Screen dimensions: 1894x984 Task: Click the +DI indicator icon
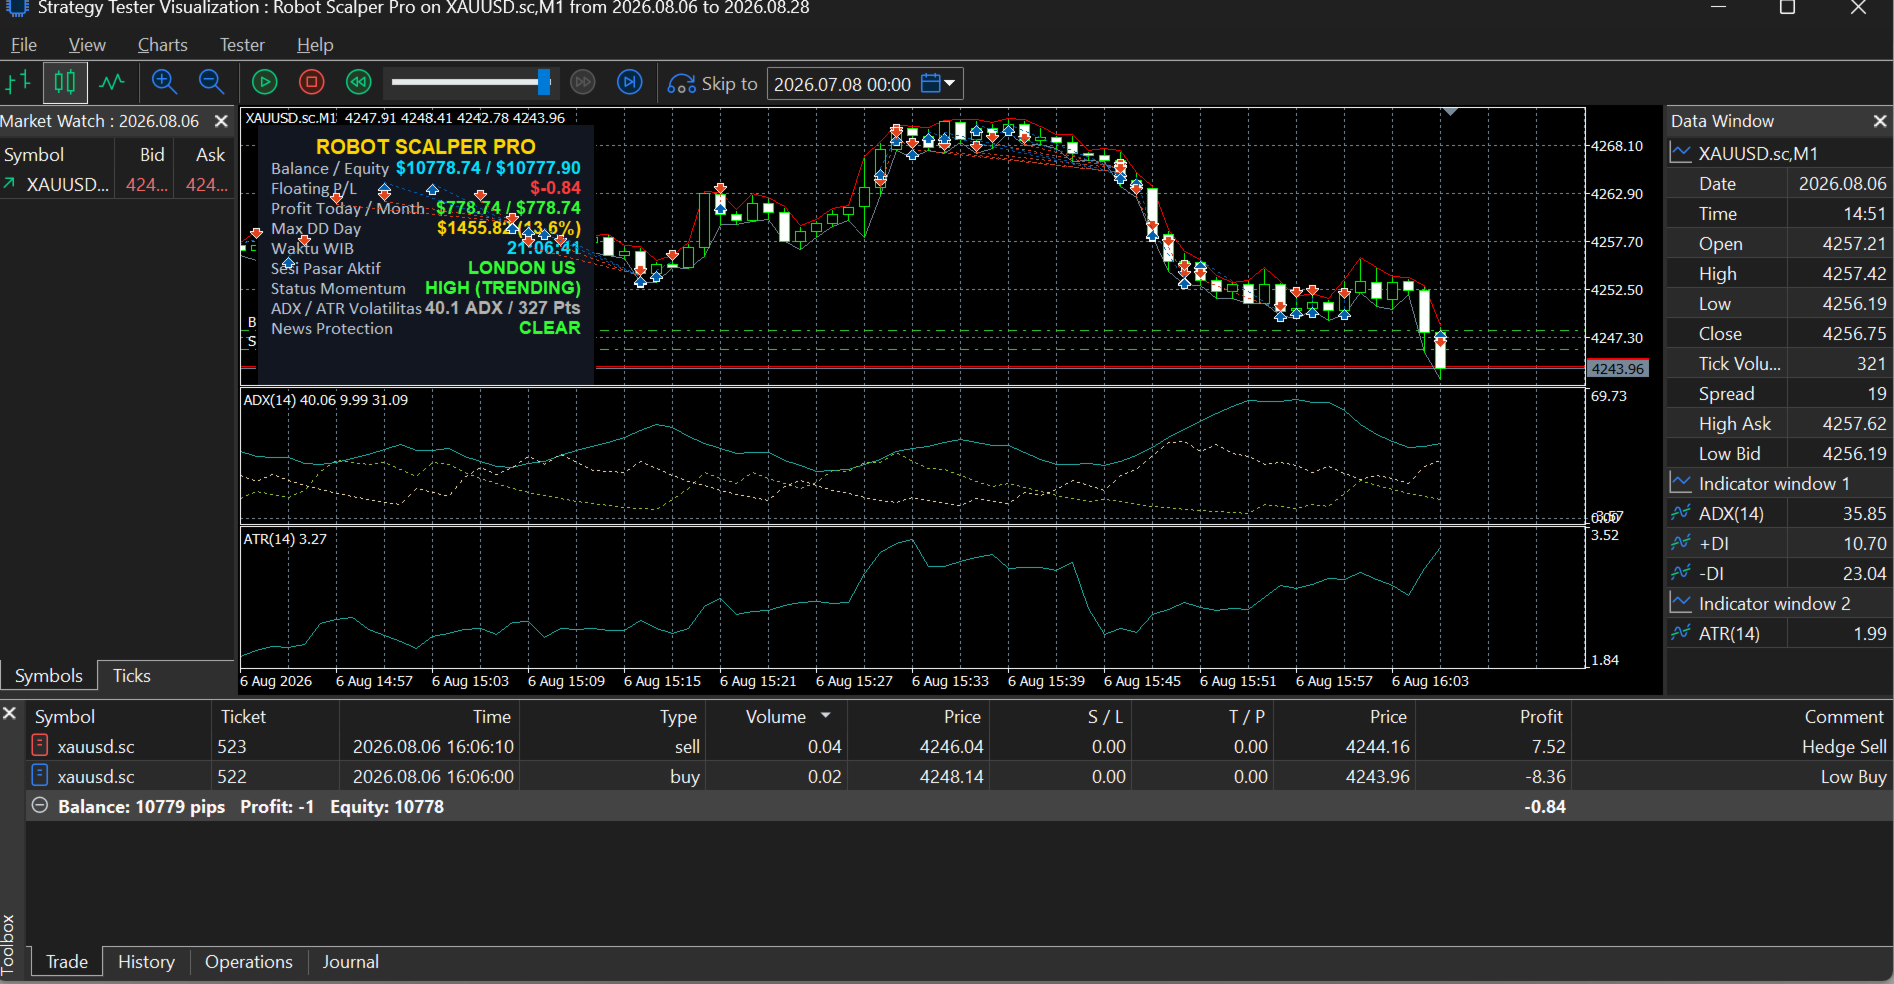click(1681, 543)
